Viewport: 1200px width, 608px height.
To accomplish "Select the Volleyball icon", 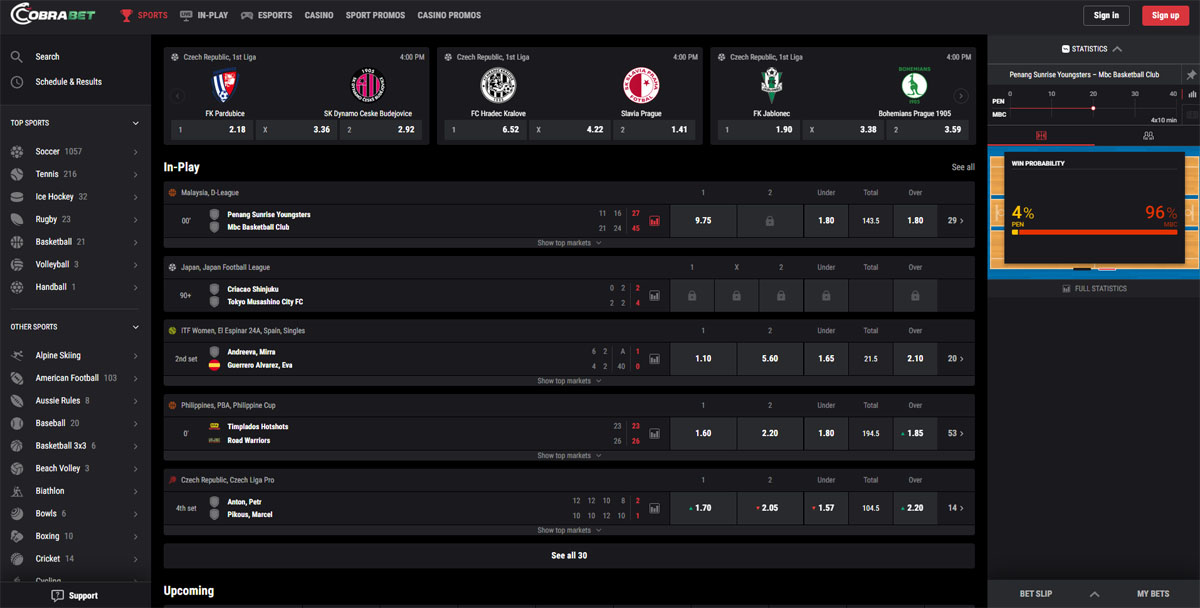I will tap(17, 265).
